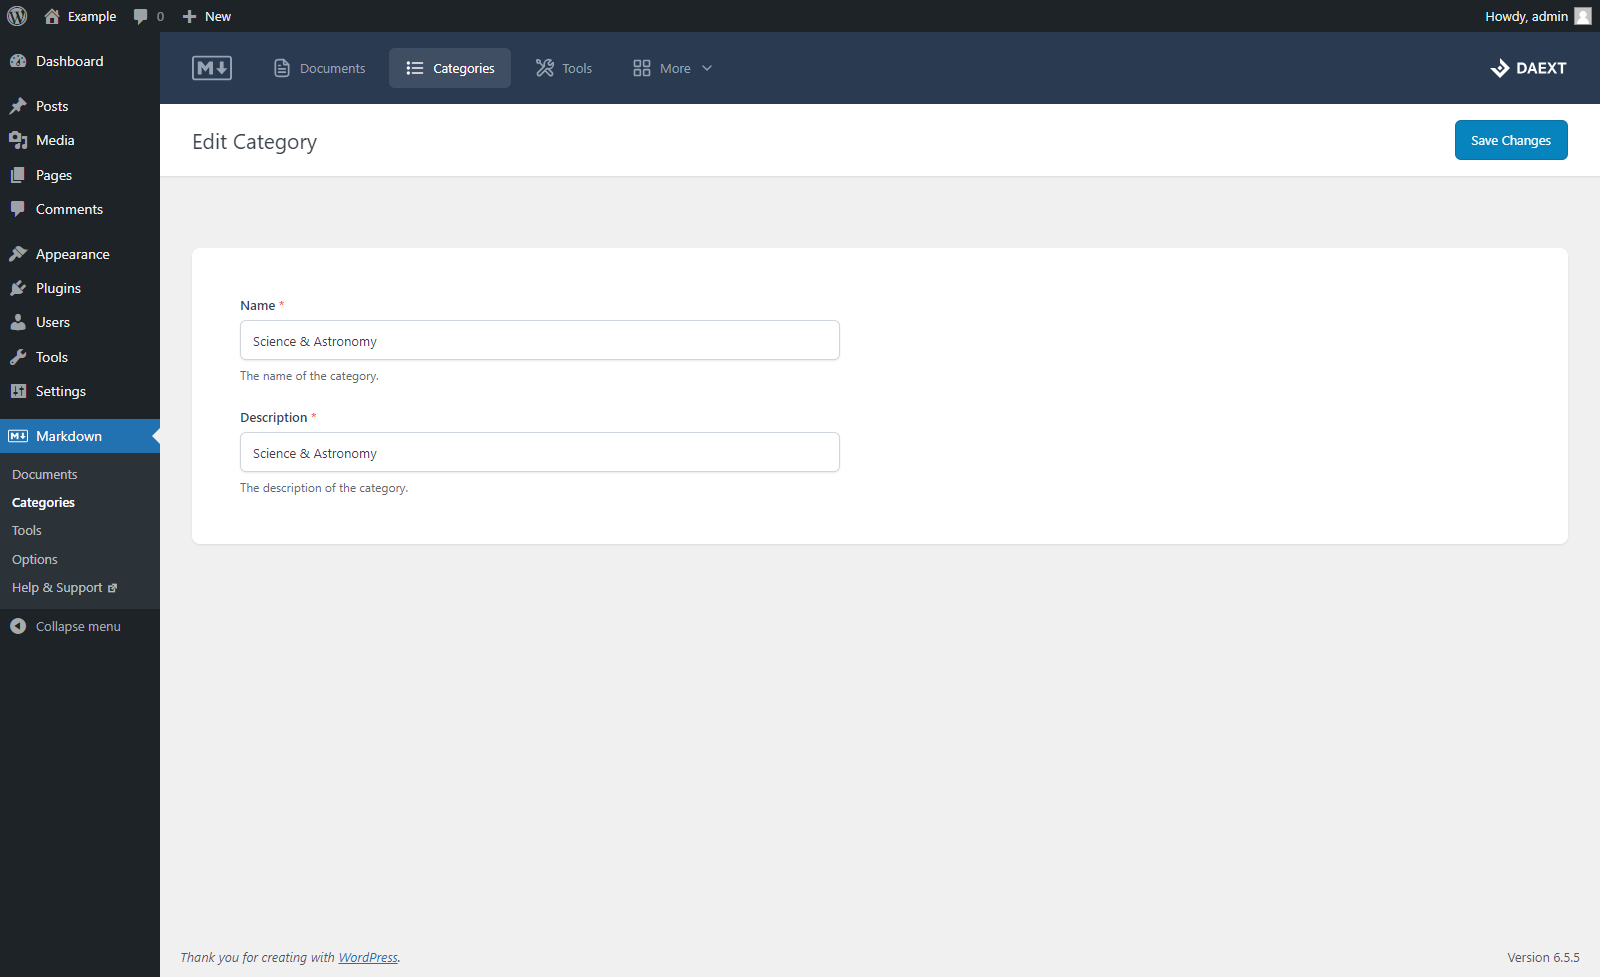Collapse the sidebar menu arrow icon

(18, 626)
